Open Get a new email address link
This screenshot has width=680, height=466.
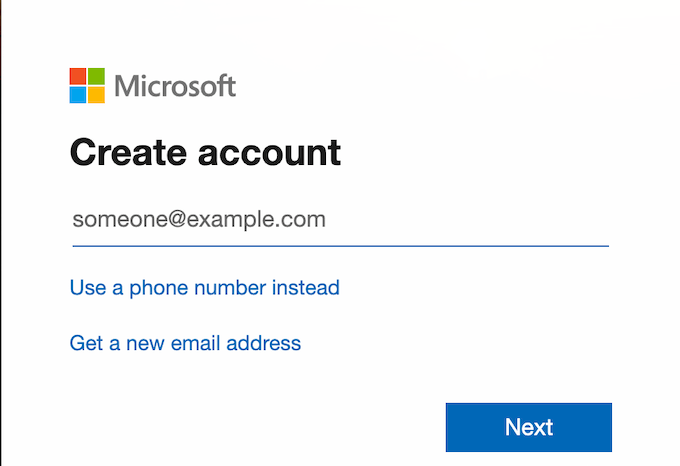(185, 343)
